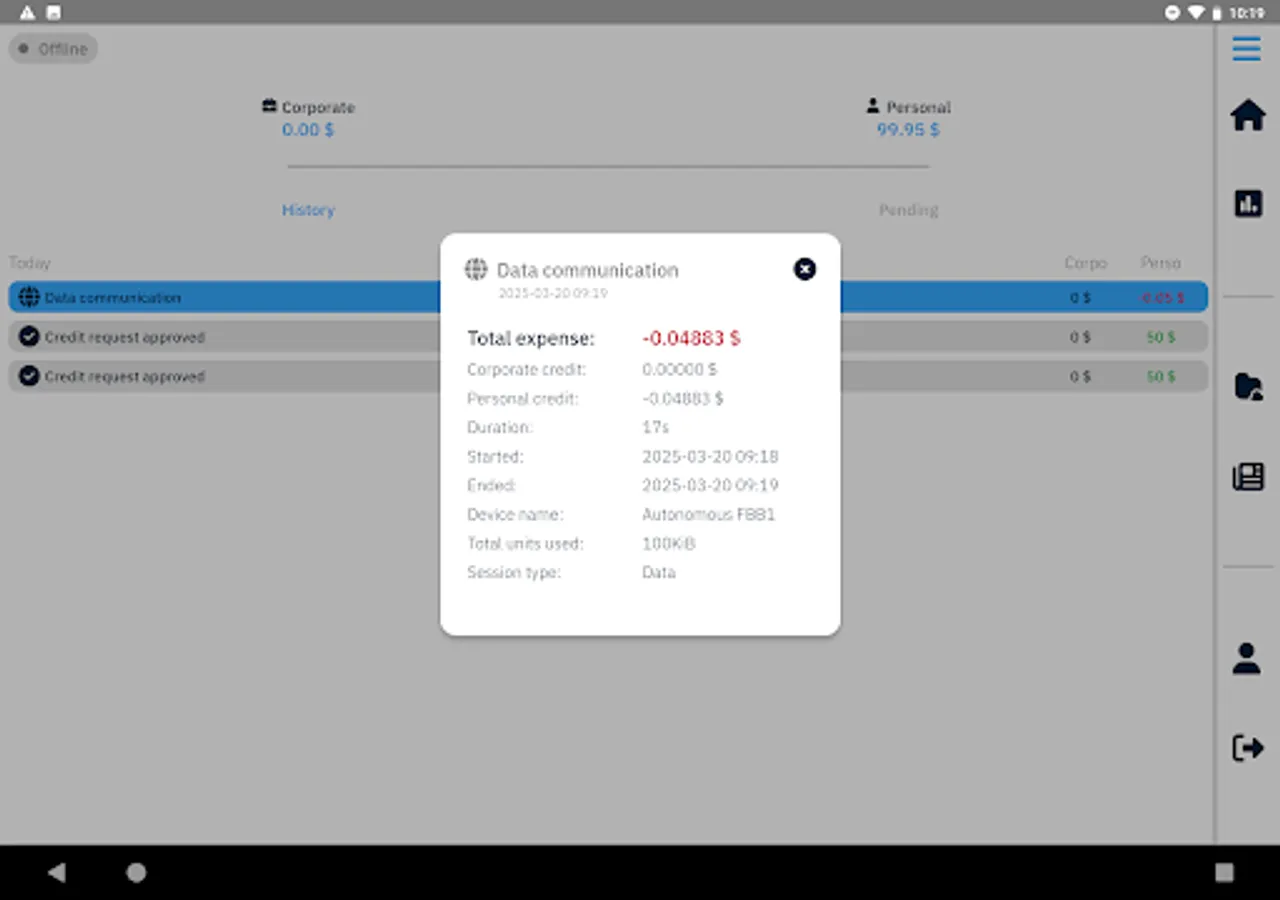Open the hamburger navigation menu

1246,48
